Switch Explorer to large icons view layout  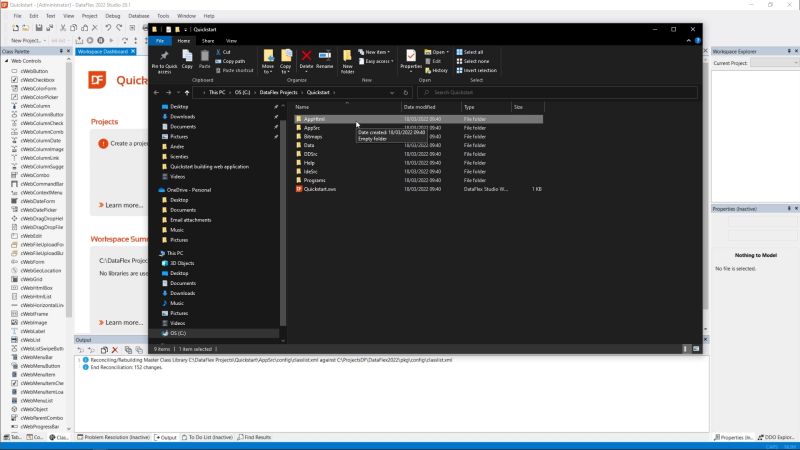(696, 349)
